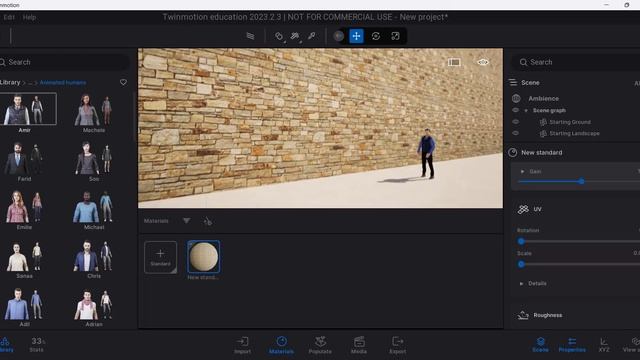
Task: Hide the Starting Ground object
Action: 516,122
